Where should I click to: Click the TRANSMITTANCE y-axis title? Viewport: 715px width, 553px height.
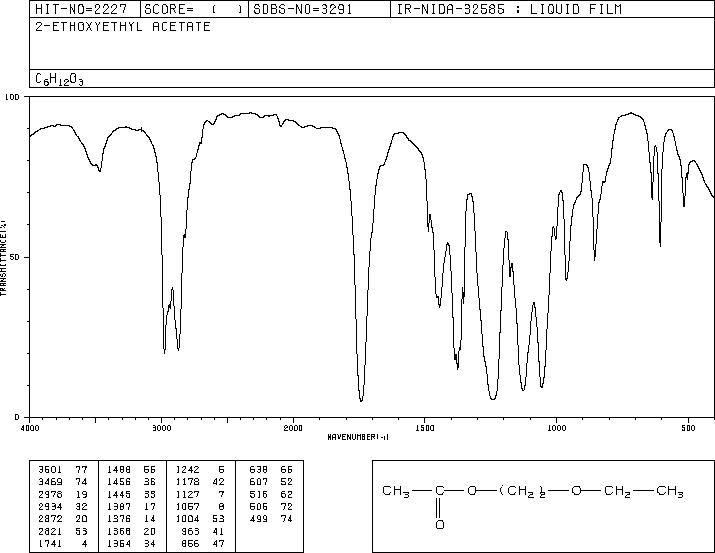[x=3, y=258]
